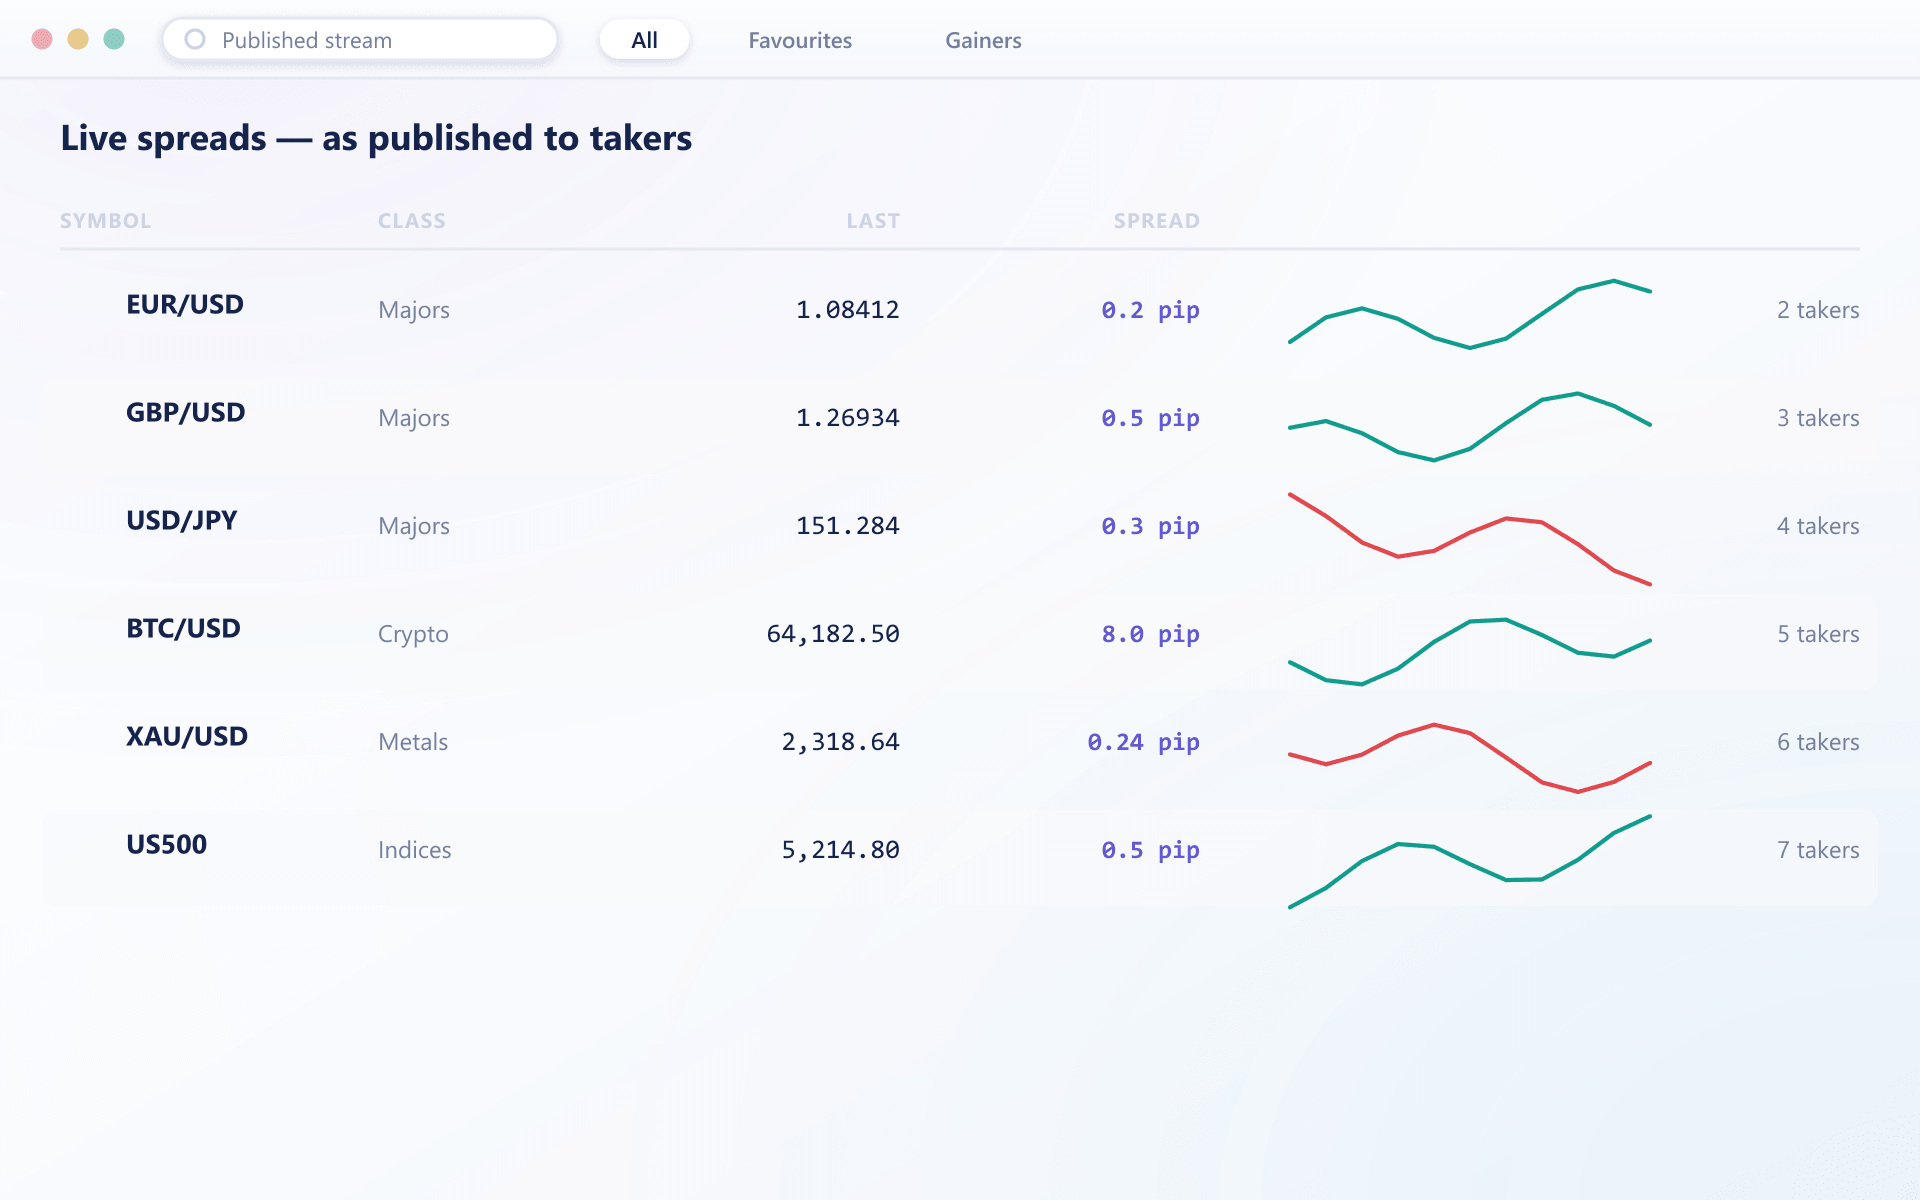Click the 4 takers label
This screenshot has height=1200, width=1920.
pyautogui.click(x=1818, y=526)
